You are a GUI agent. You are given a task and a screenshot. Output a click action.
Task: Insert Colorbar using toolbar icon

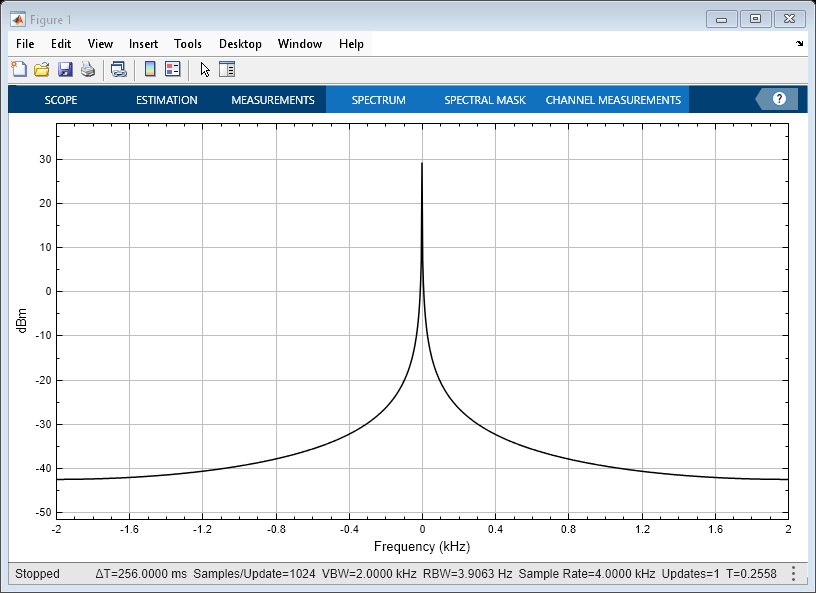click(x=150, y=69)
